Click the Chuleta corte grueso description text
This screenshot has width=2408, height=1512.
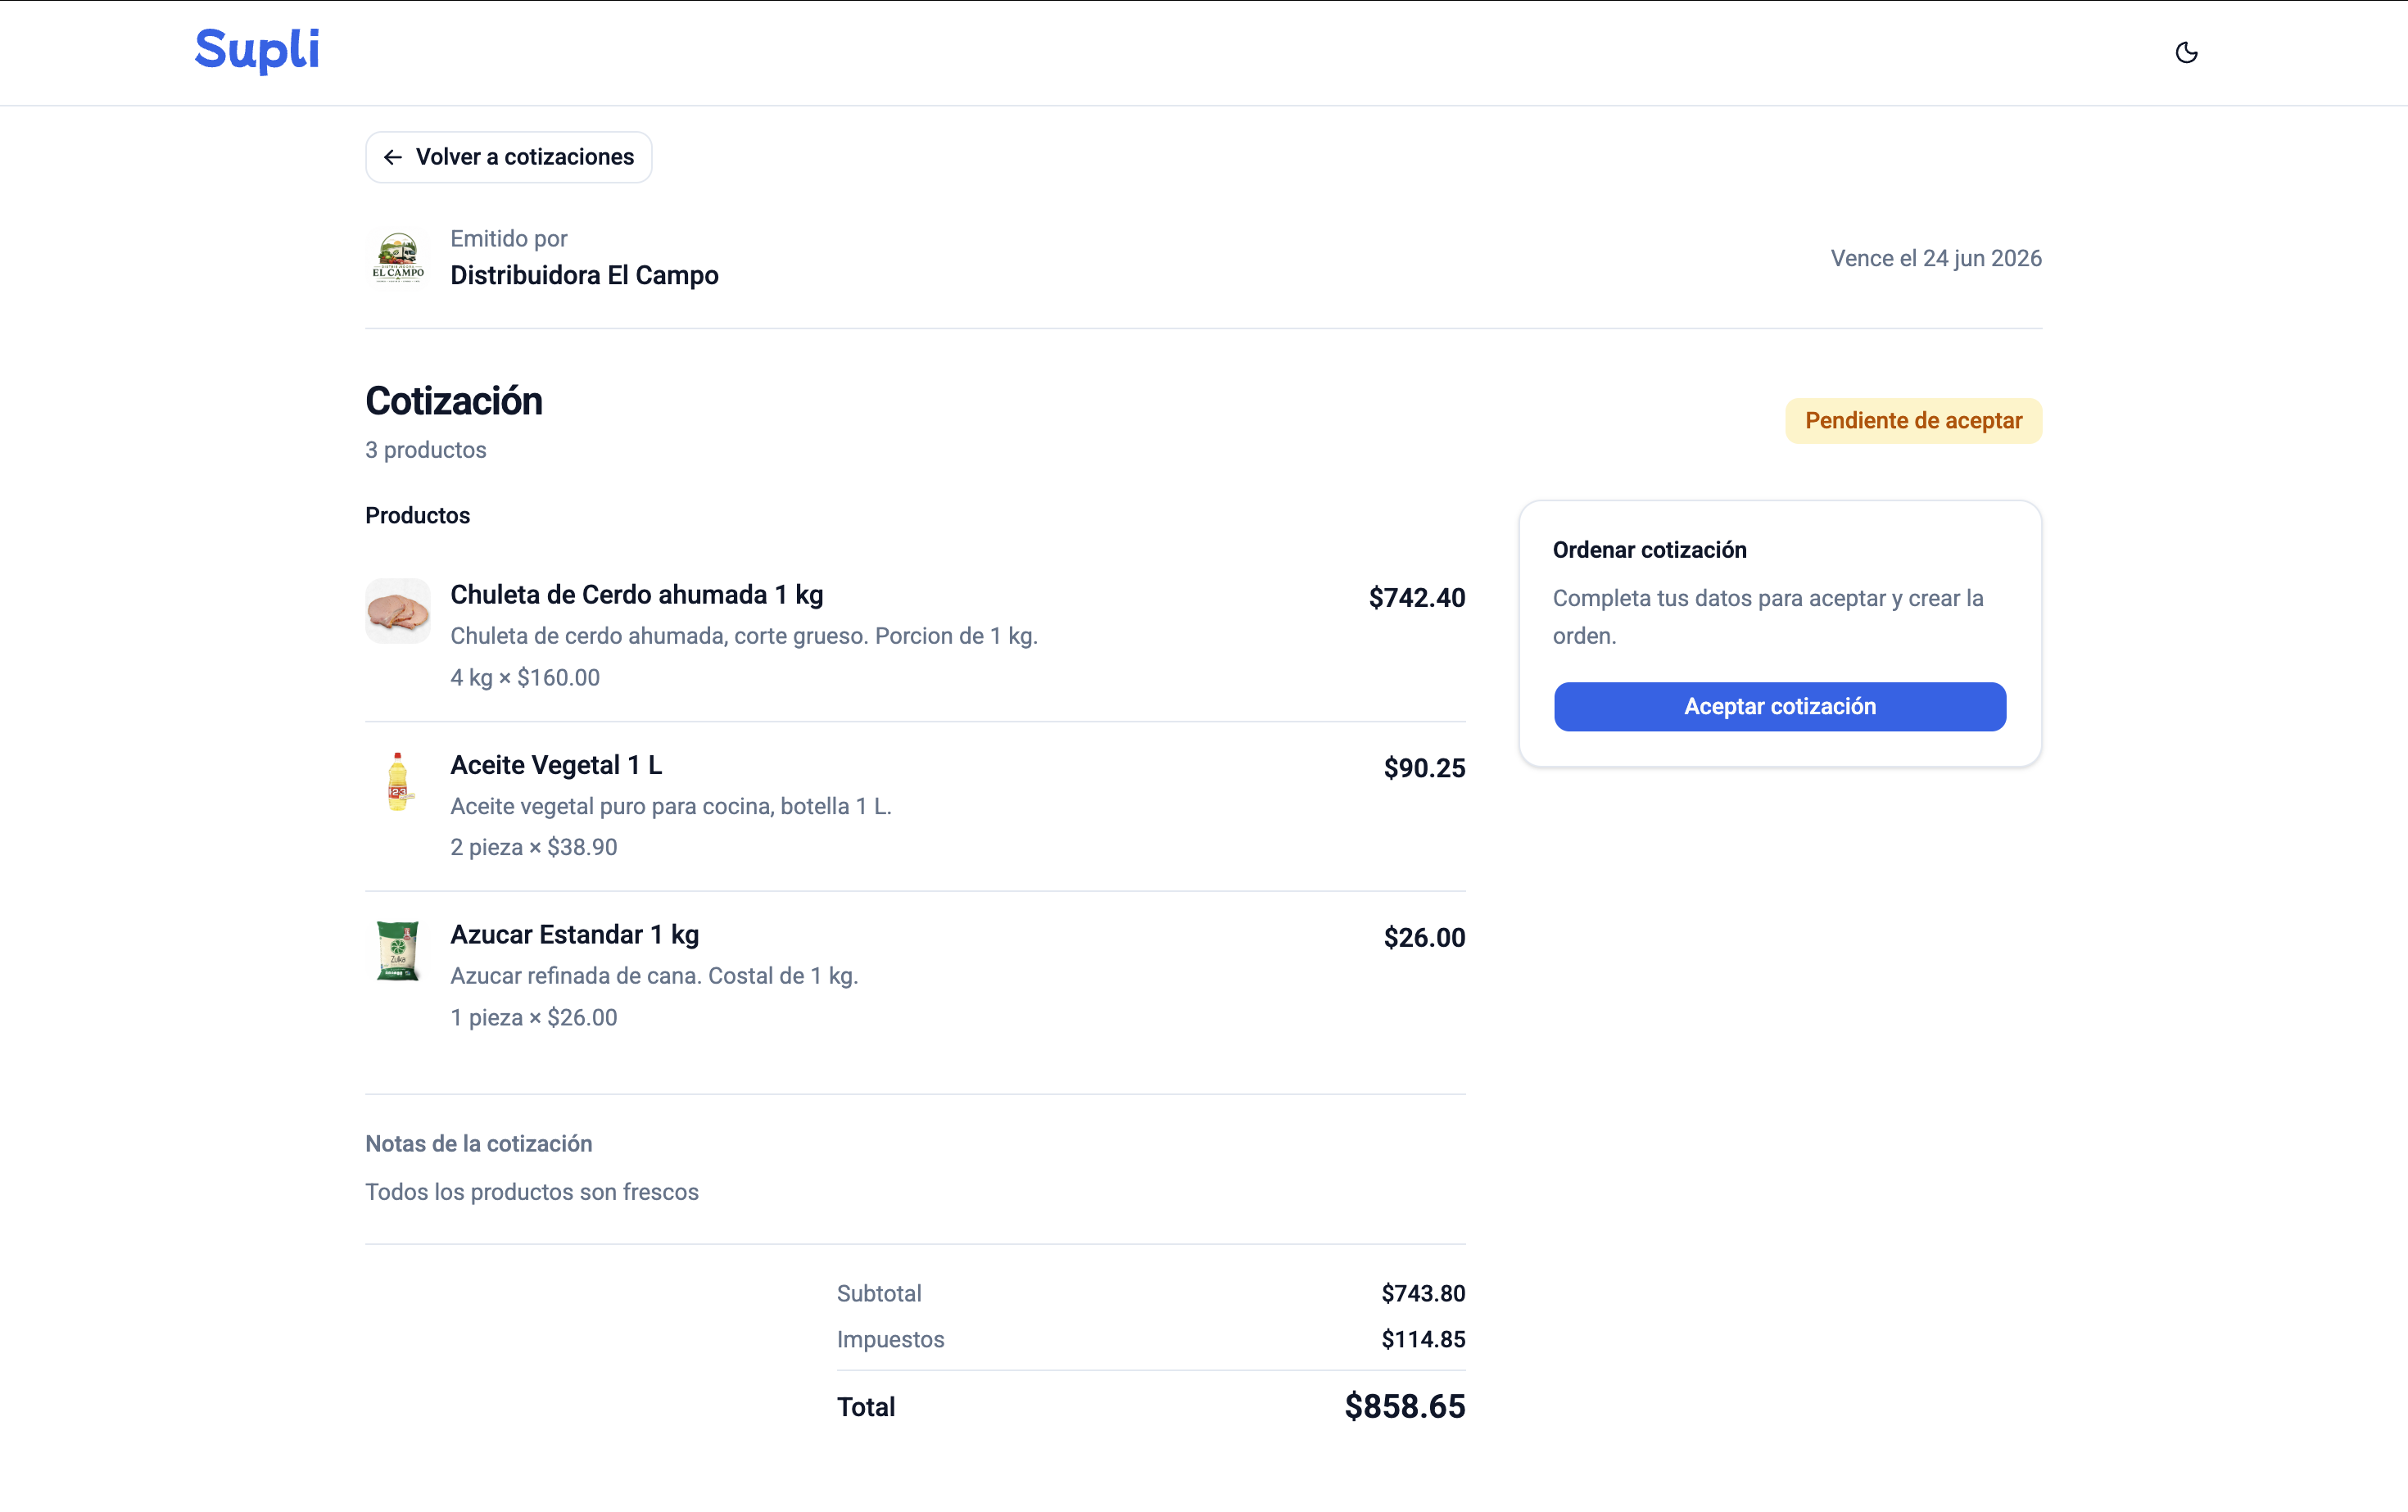(x=744, y=636)
